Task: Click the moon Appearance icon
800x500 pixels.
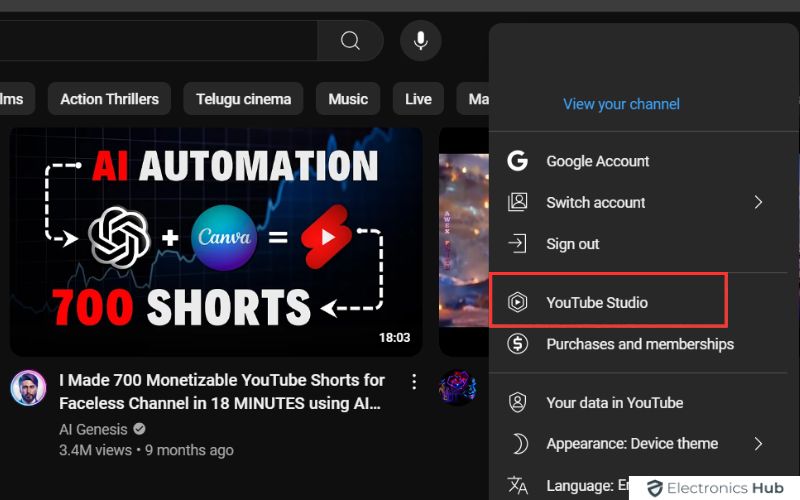Action: pyautogui.click(x=519, y=444)
